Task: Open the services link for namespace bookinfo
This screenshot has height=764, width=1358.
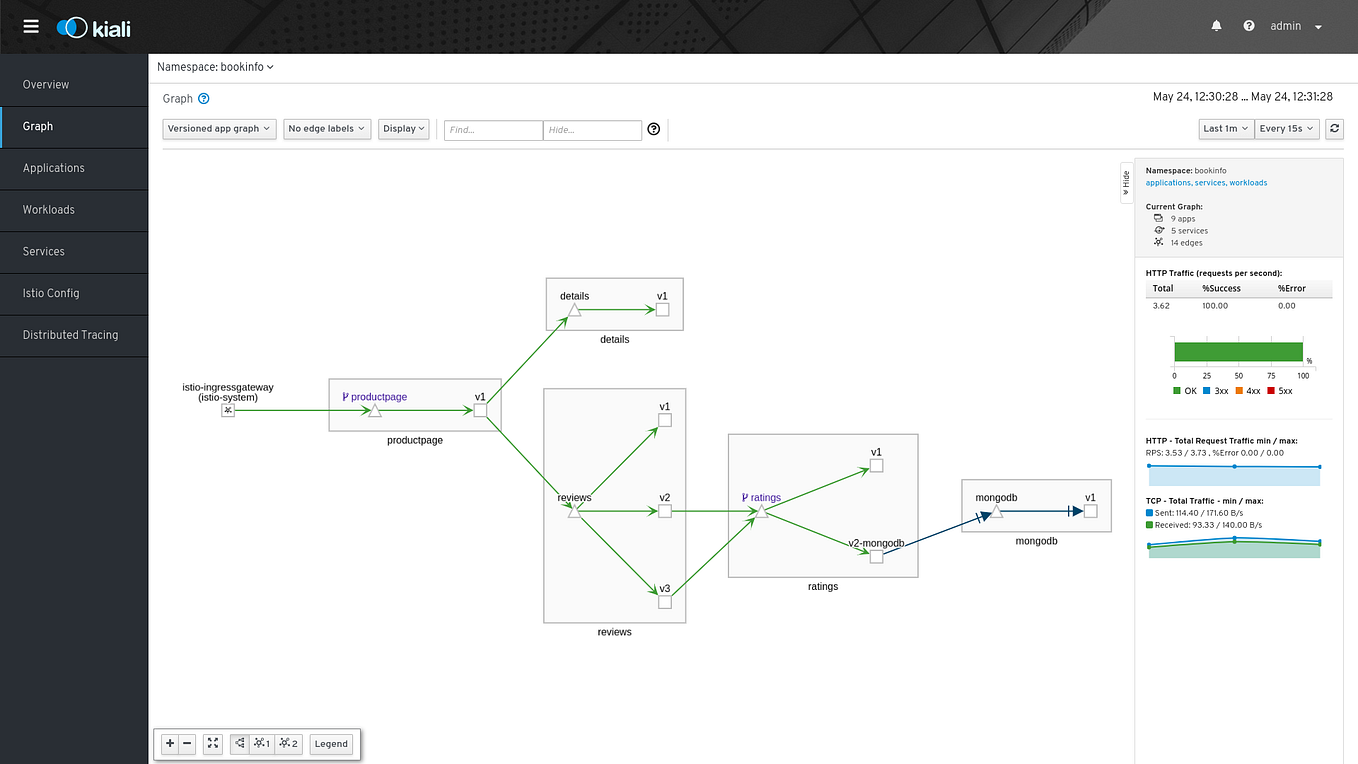Action: click(x=1209, y=183)
